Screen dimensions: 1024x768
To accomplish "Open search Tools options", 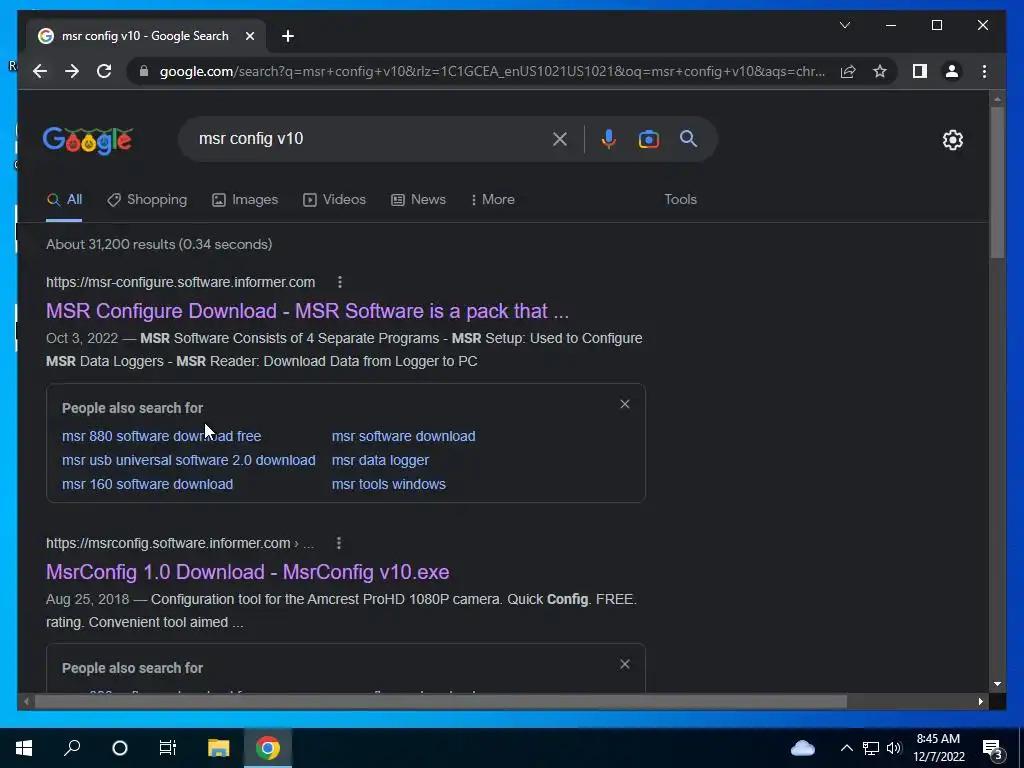I will [680, 200].
